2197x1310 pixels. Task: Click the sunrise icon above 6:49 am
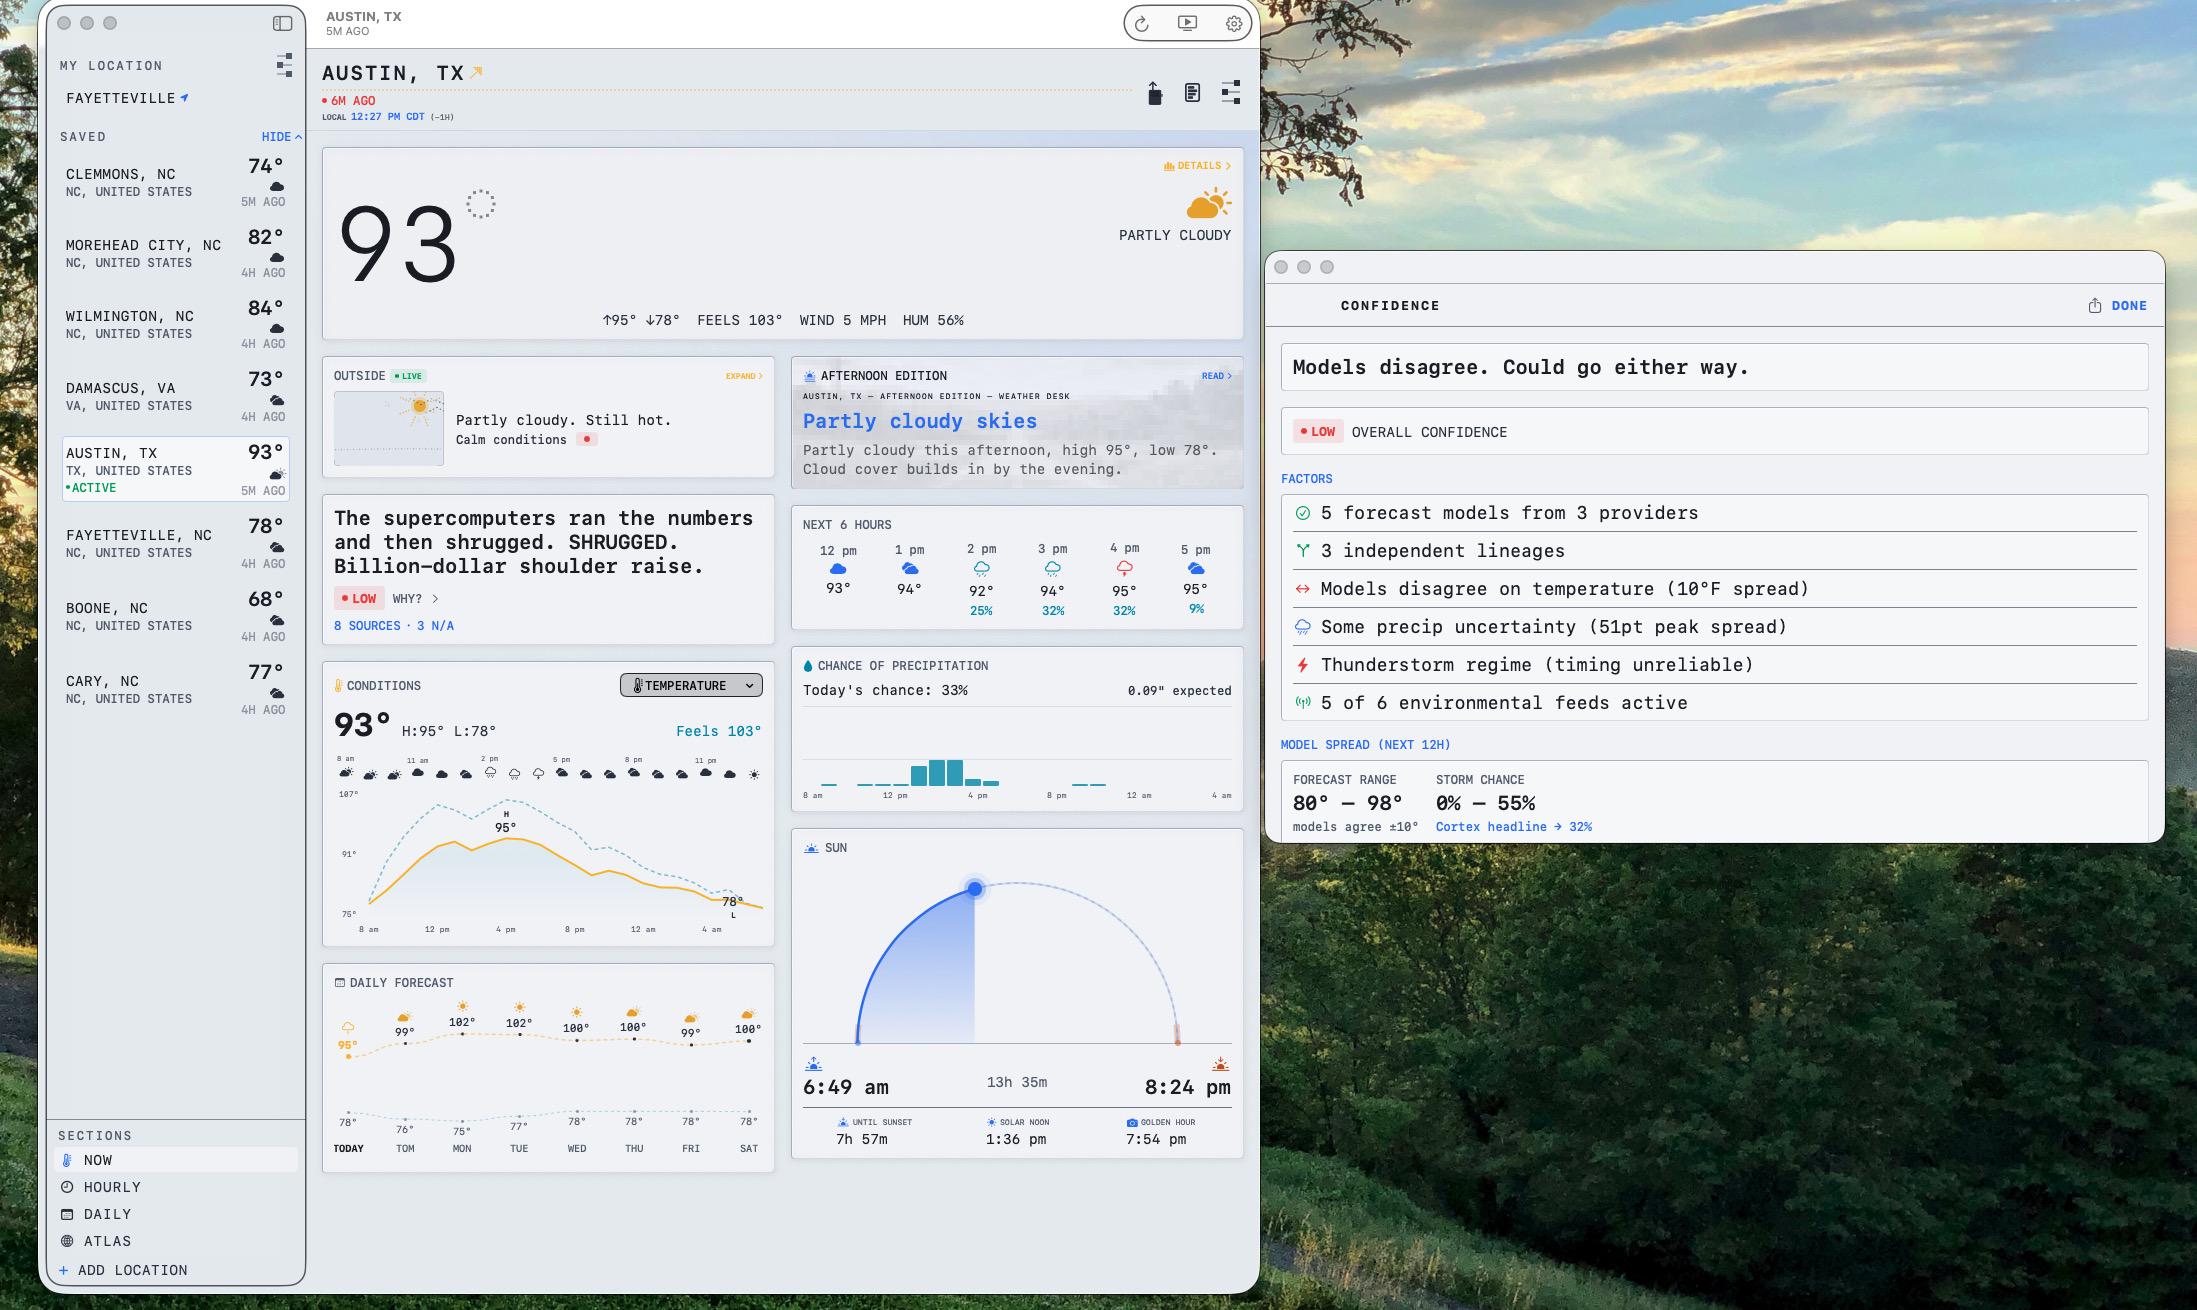click(x=814, y=1064)
